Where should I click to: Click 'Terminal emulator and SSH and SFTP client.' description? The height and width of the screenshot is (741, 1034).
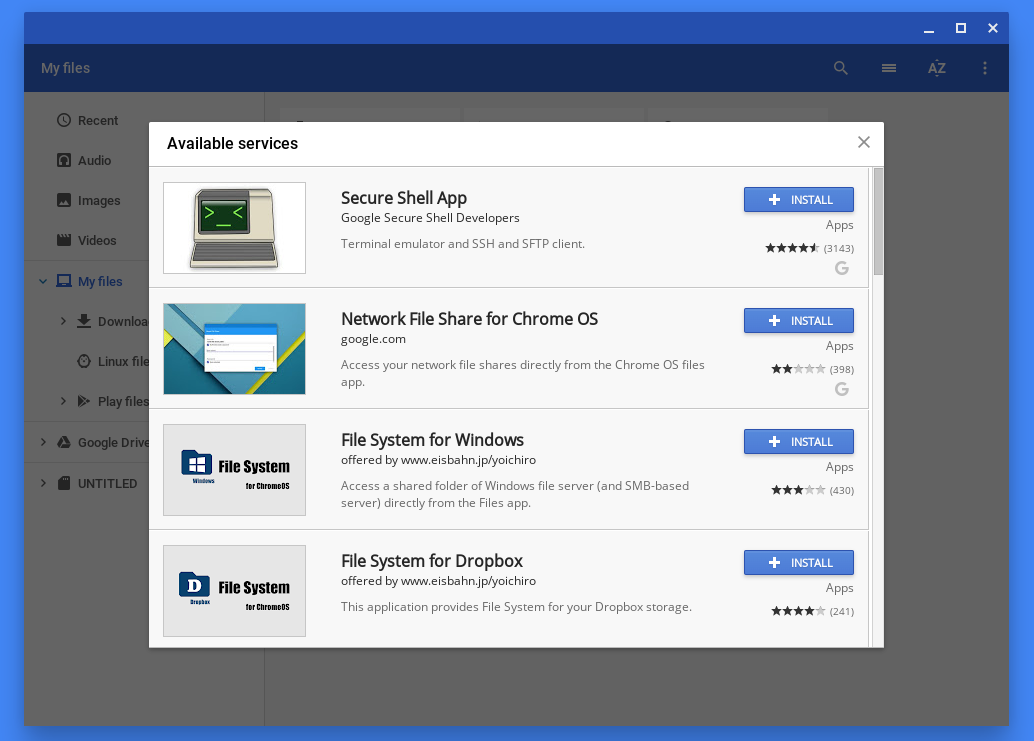click(463, 244)
